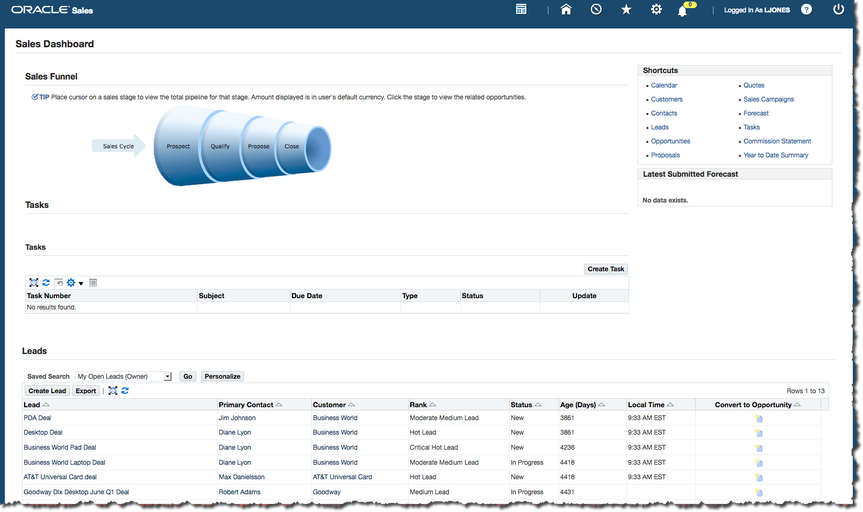This screenshot has width=863, height=512.
Task: Click the Qualify stage of funnel
Action: 220,146
